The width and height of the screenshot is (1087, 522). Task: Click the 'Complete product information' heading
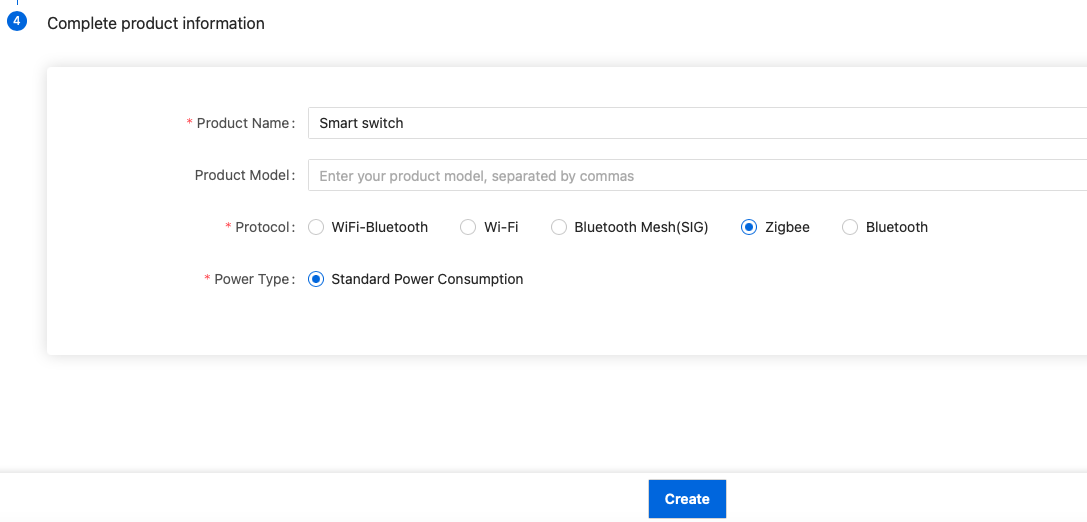[156, 24]
